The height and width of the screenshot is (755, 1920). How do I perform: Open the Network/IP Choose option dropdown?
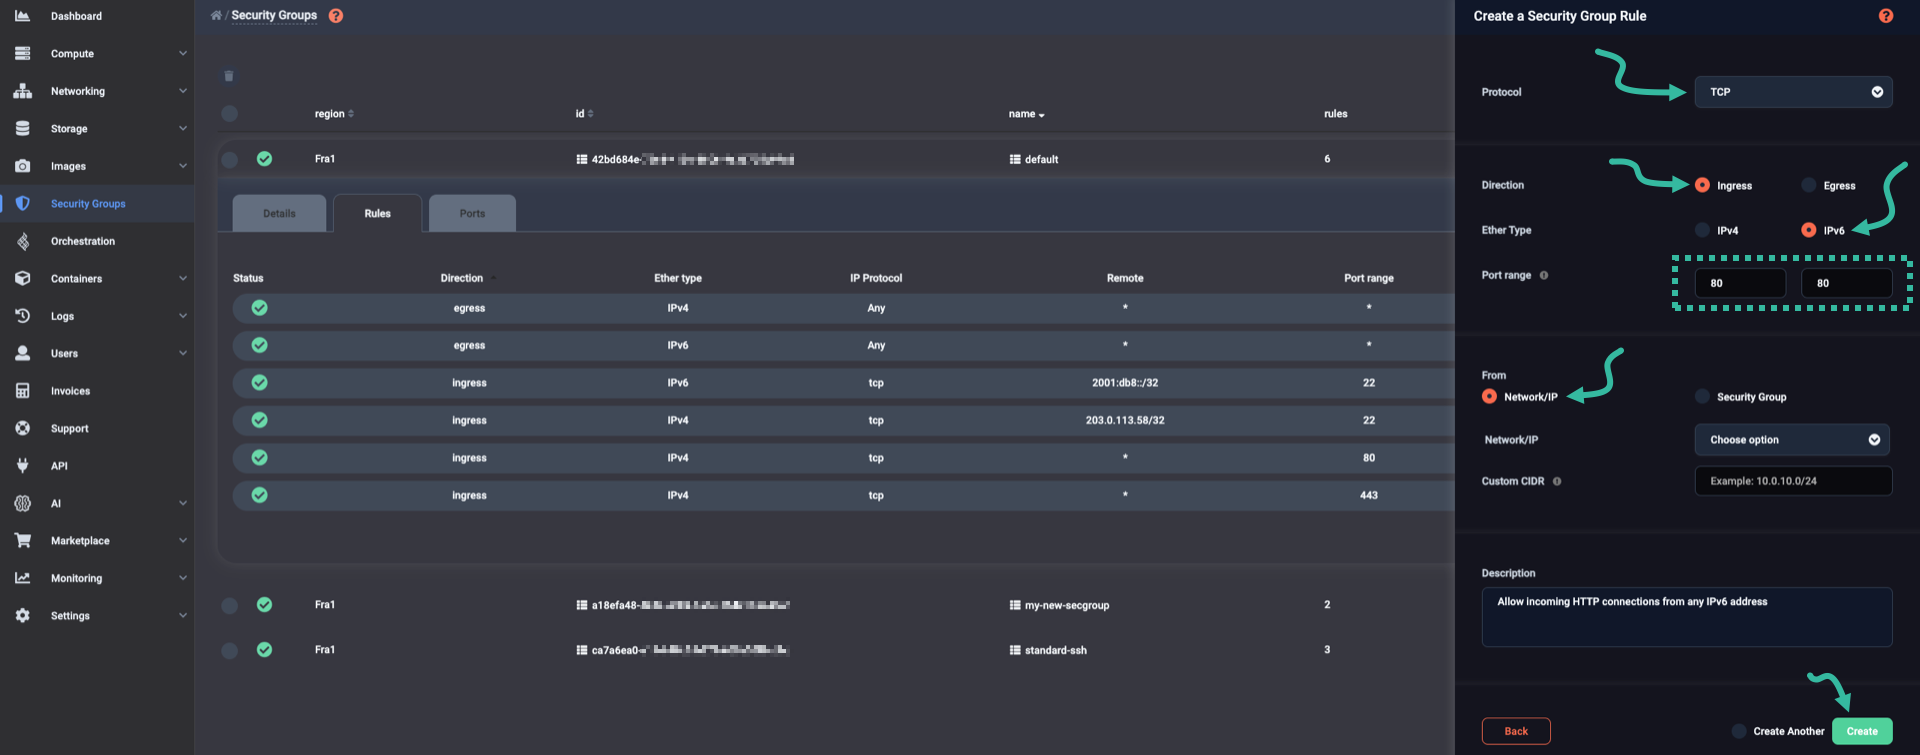(x=1792, y=440)
